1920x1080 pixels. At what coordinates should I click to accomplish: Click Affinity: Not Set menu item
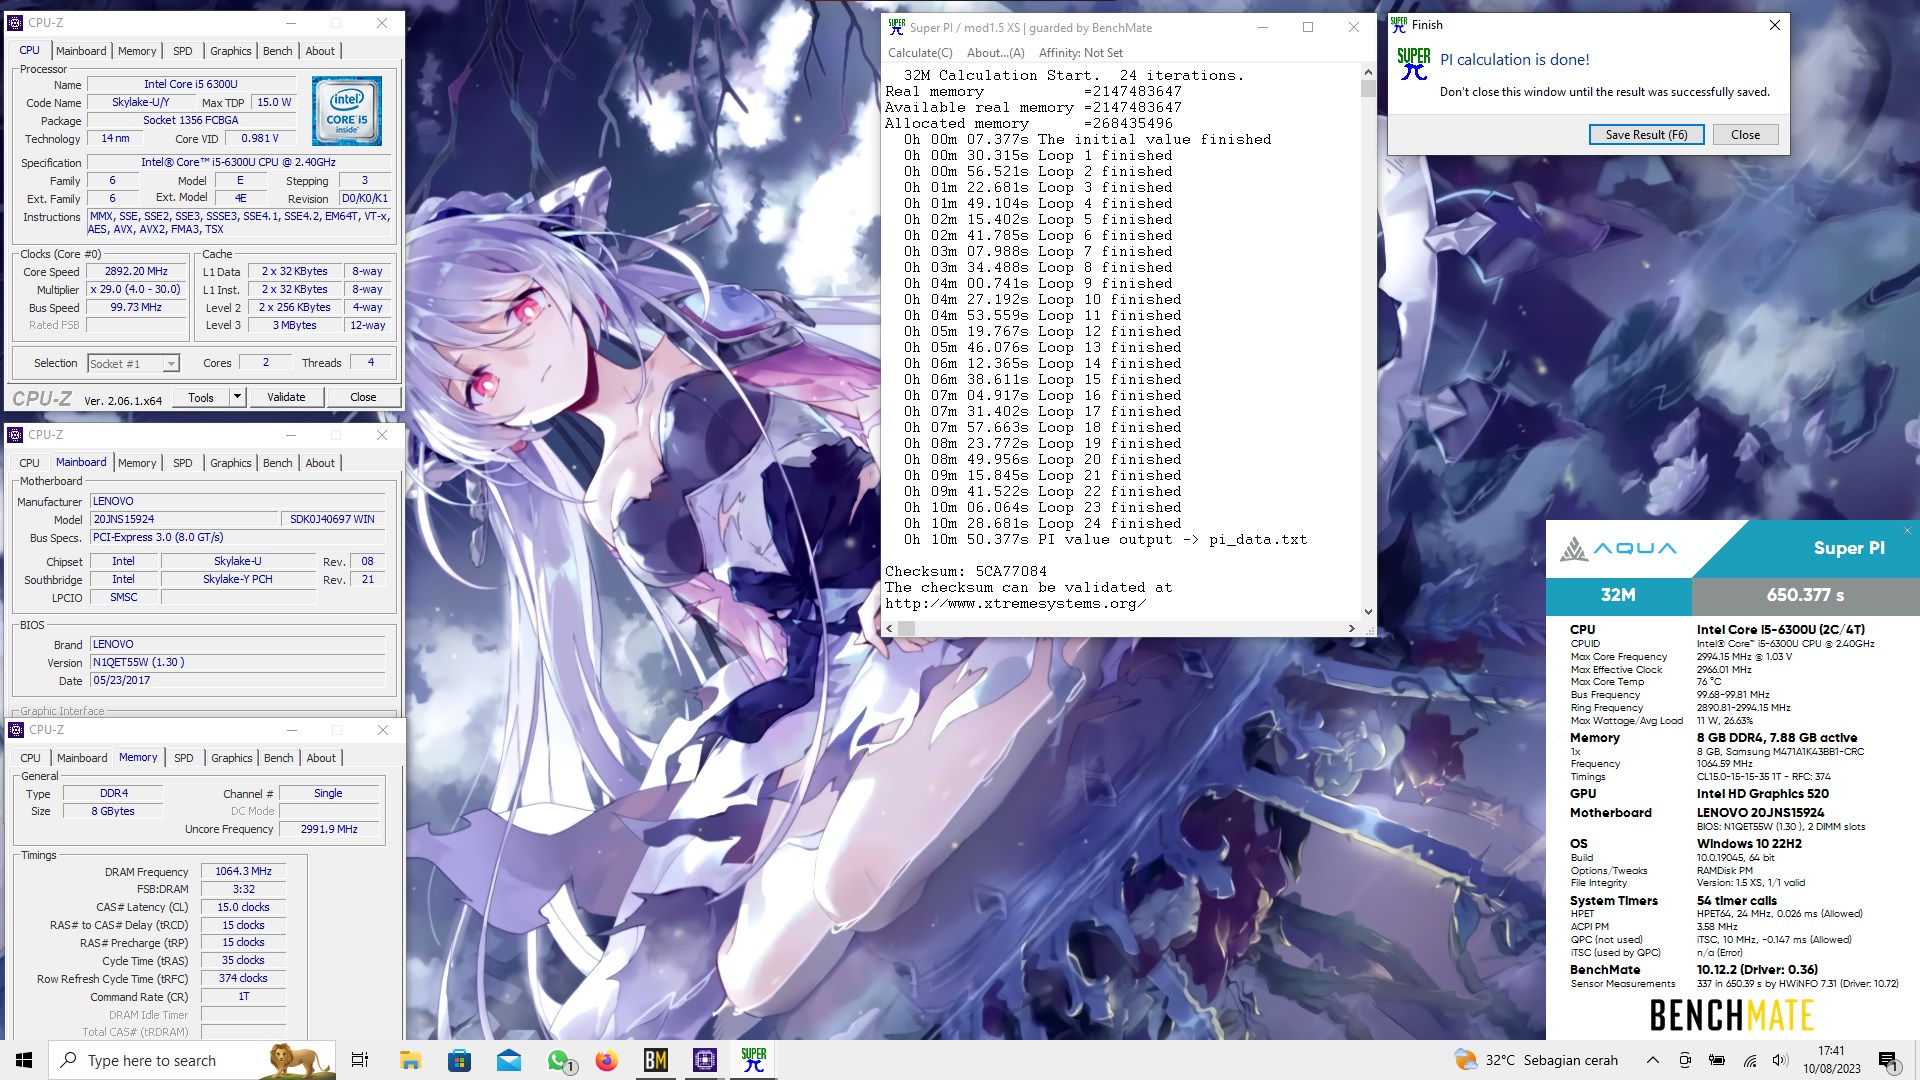pos(1080,53)
